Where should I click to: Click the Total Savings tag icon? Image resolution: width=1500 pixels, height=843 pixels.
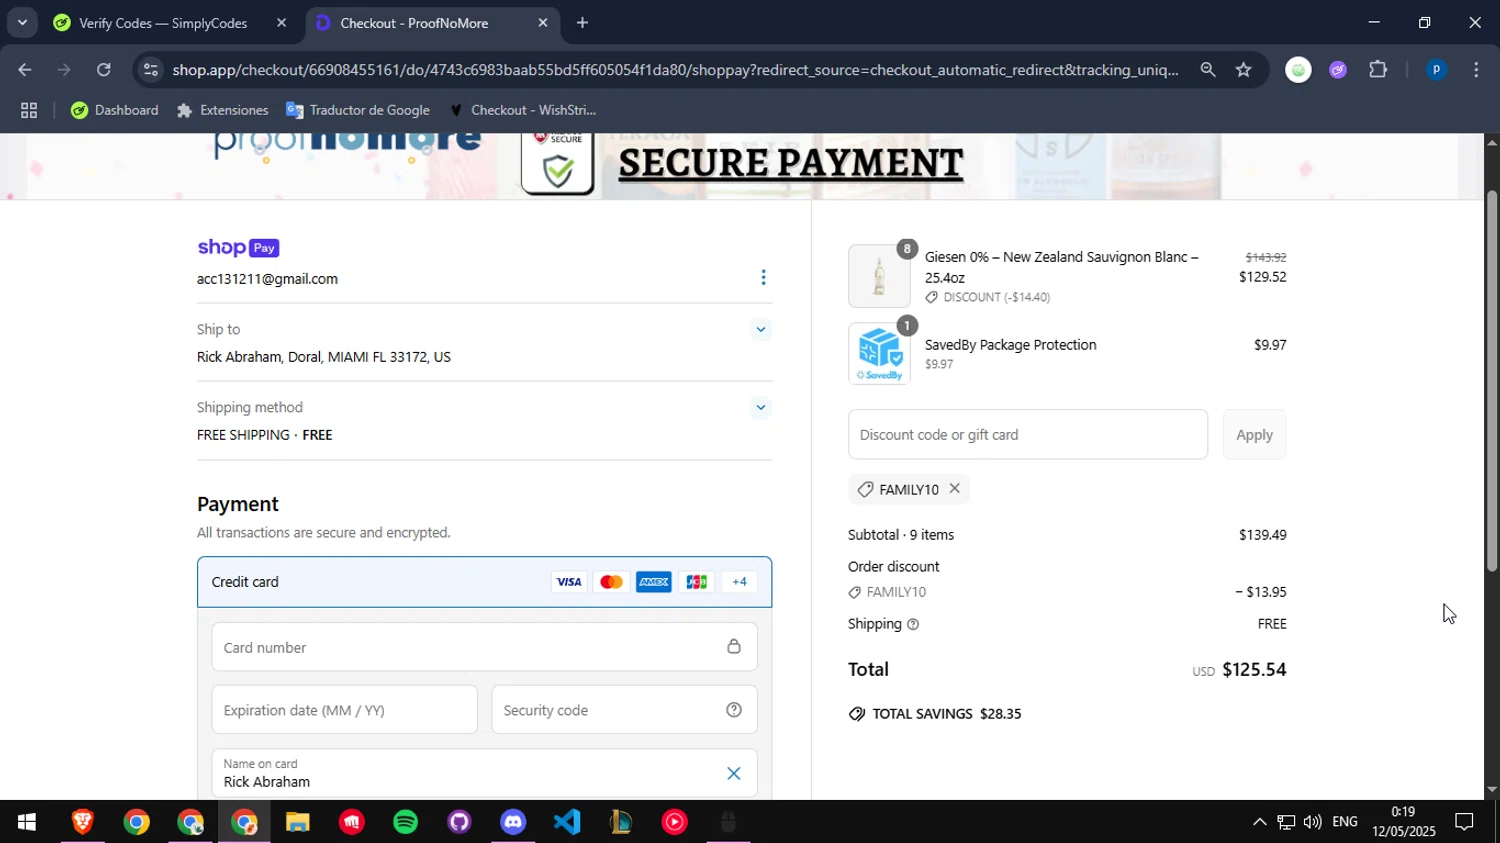[857, 714]
